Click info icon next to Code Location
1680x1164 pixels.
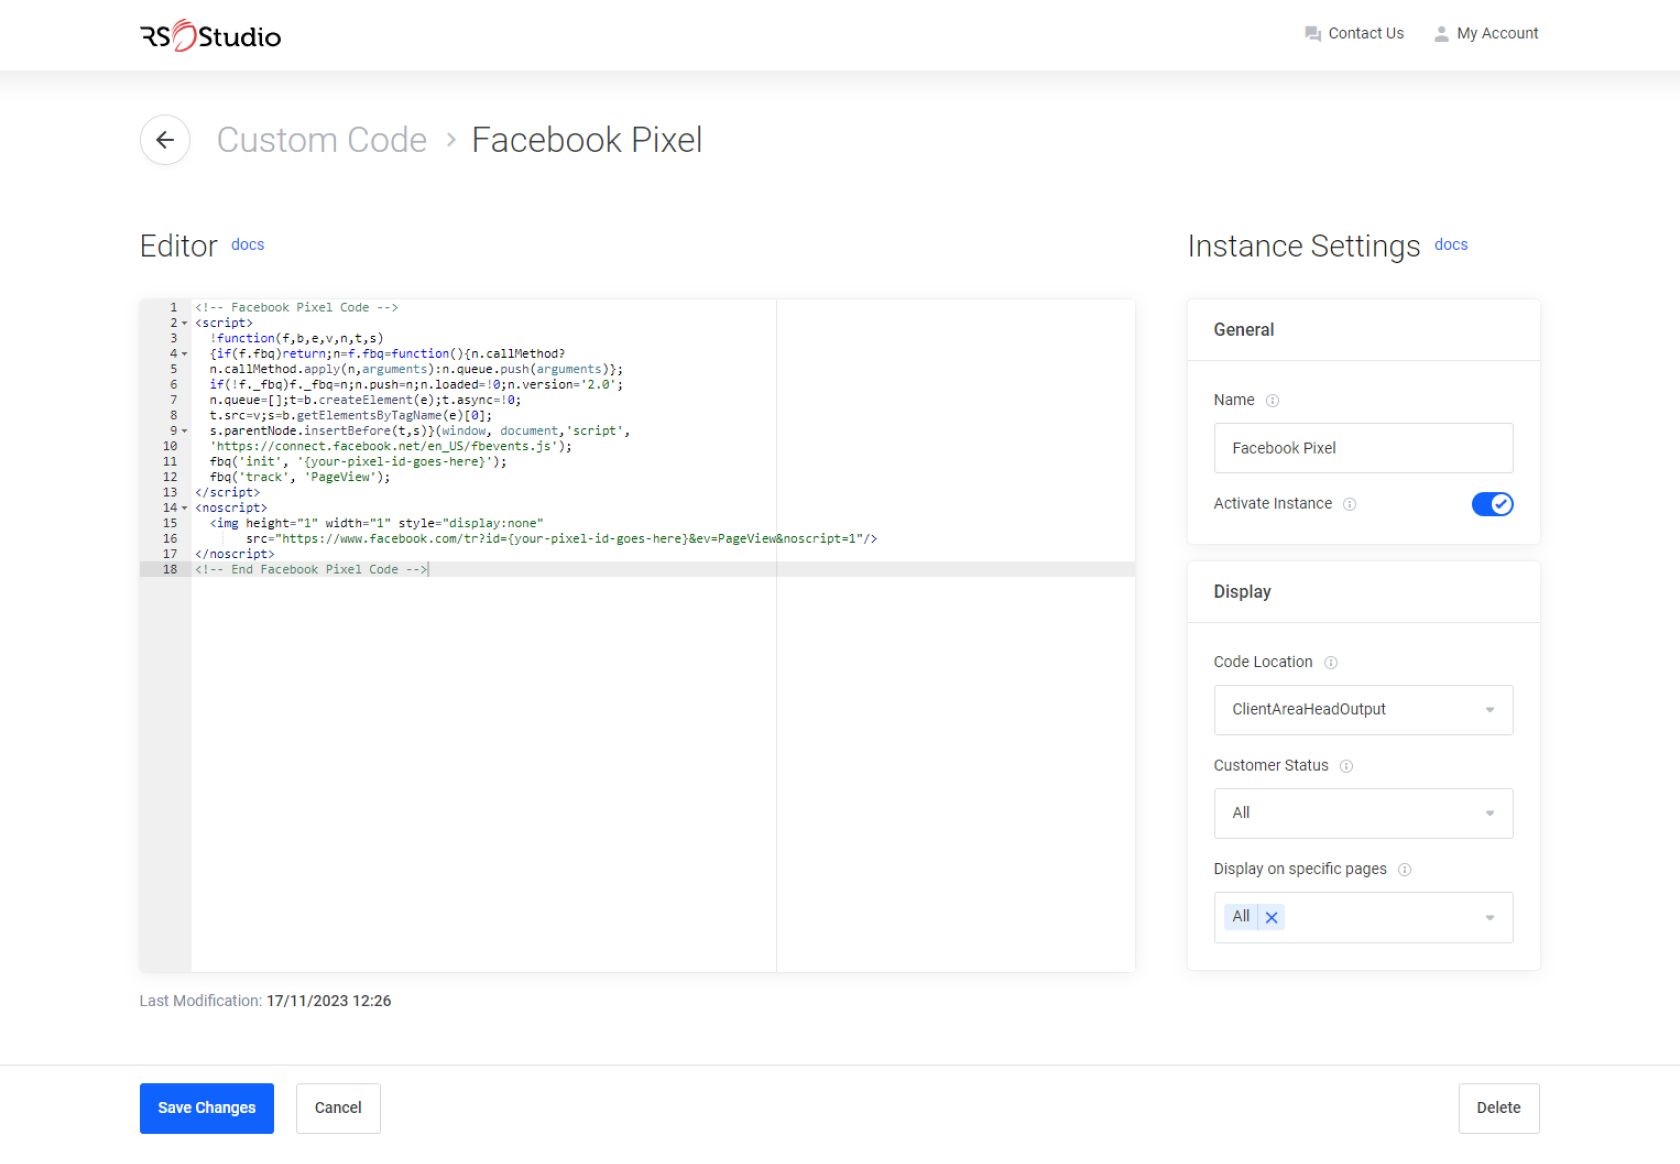click(x=1330, y=663)
